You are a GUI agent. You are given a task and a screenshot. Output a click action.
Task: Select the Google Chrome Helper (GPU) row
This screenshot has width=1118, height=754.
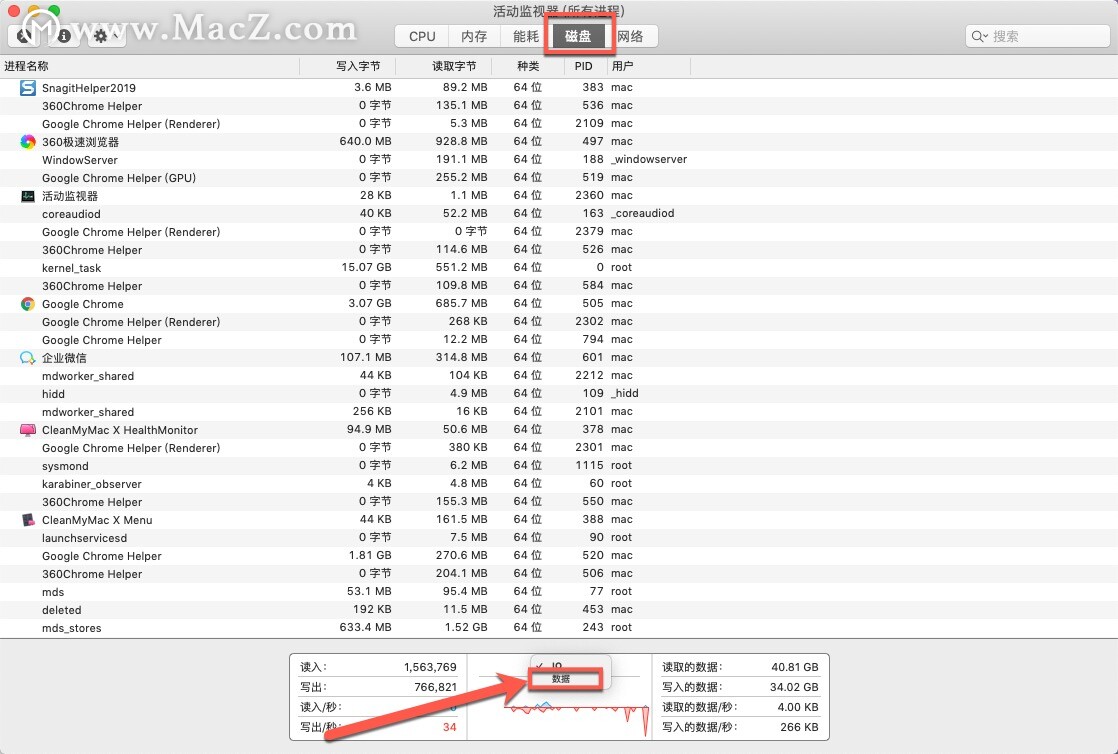point(559,178)
